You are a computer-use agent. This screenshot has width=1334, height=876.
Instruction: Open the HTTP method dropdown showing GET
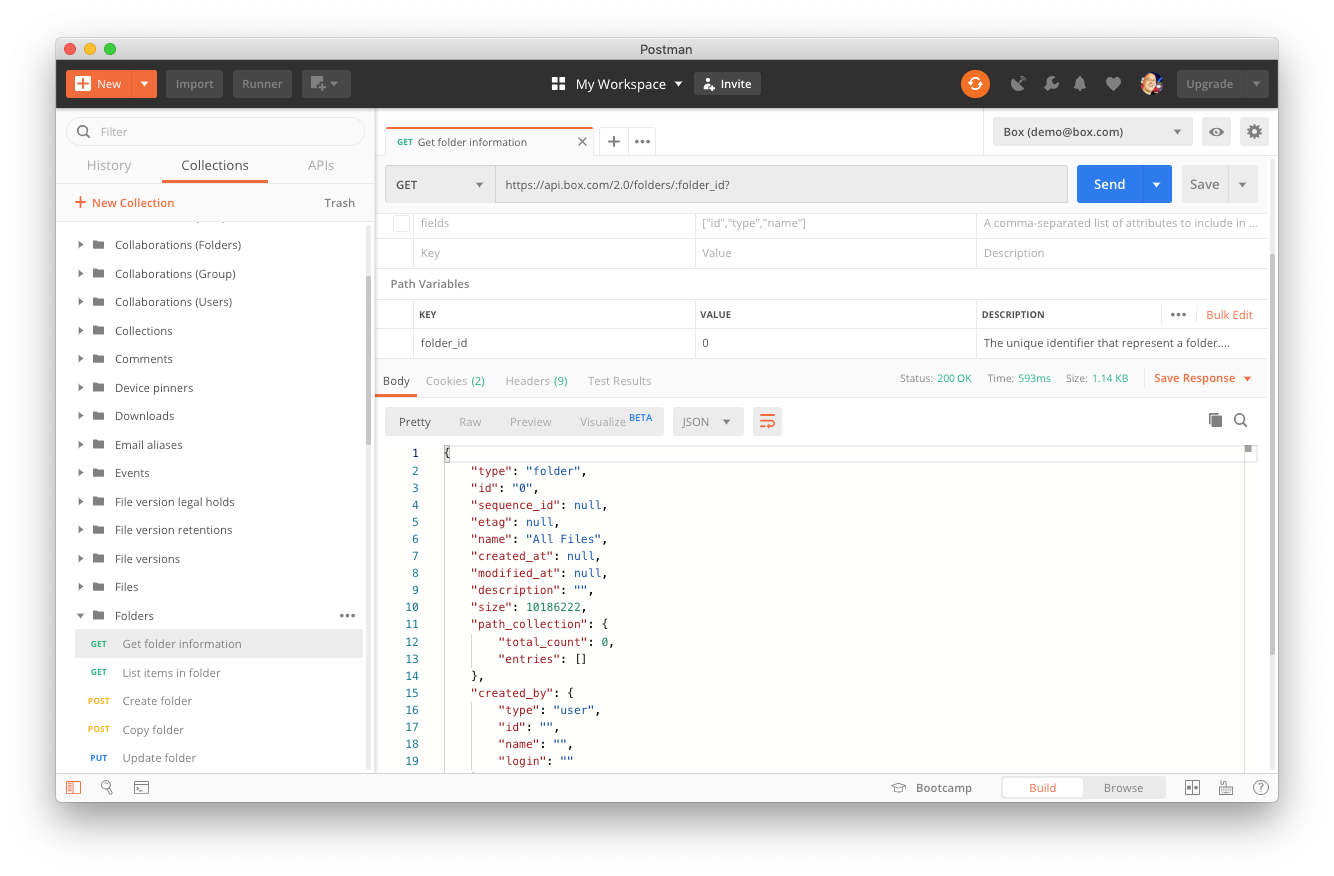[439, 184]
